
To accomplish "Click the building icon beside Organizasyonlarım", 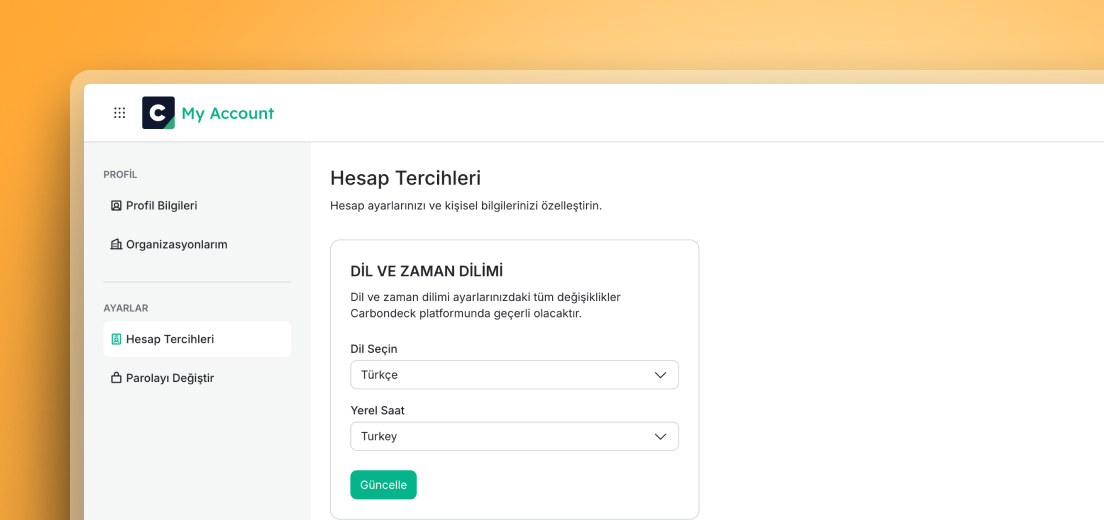I will (116, 245).
